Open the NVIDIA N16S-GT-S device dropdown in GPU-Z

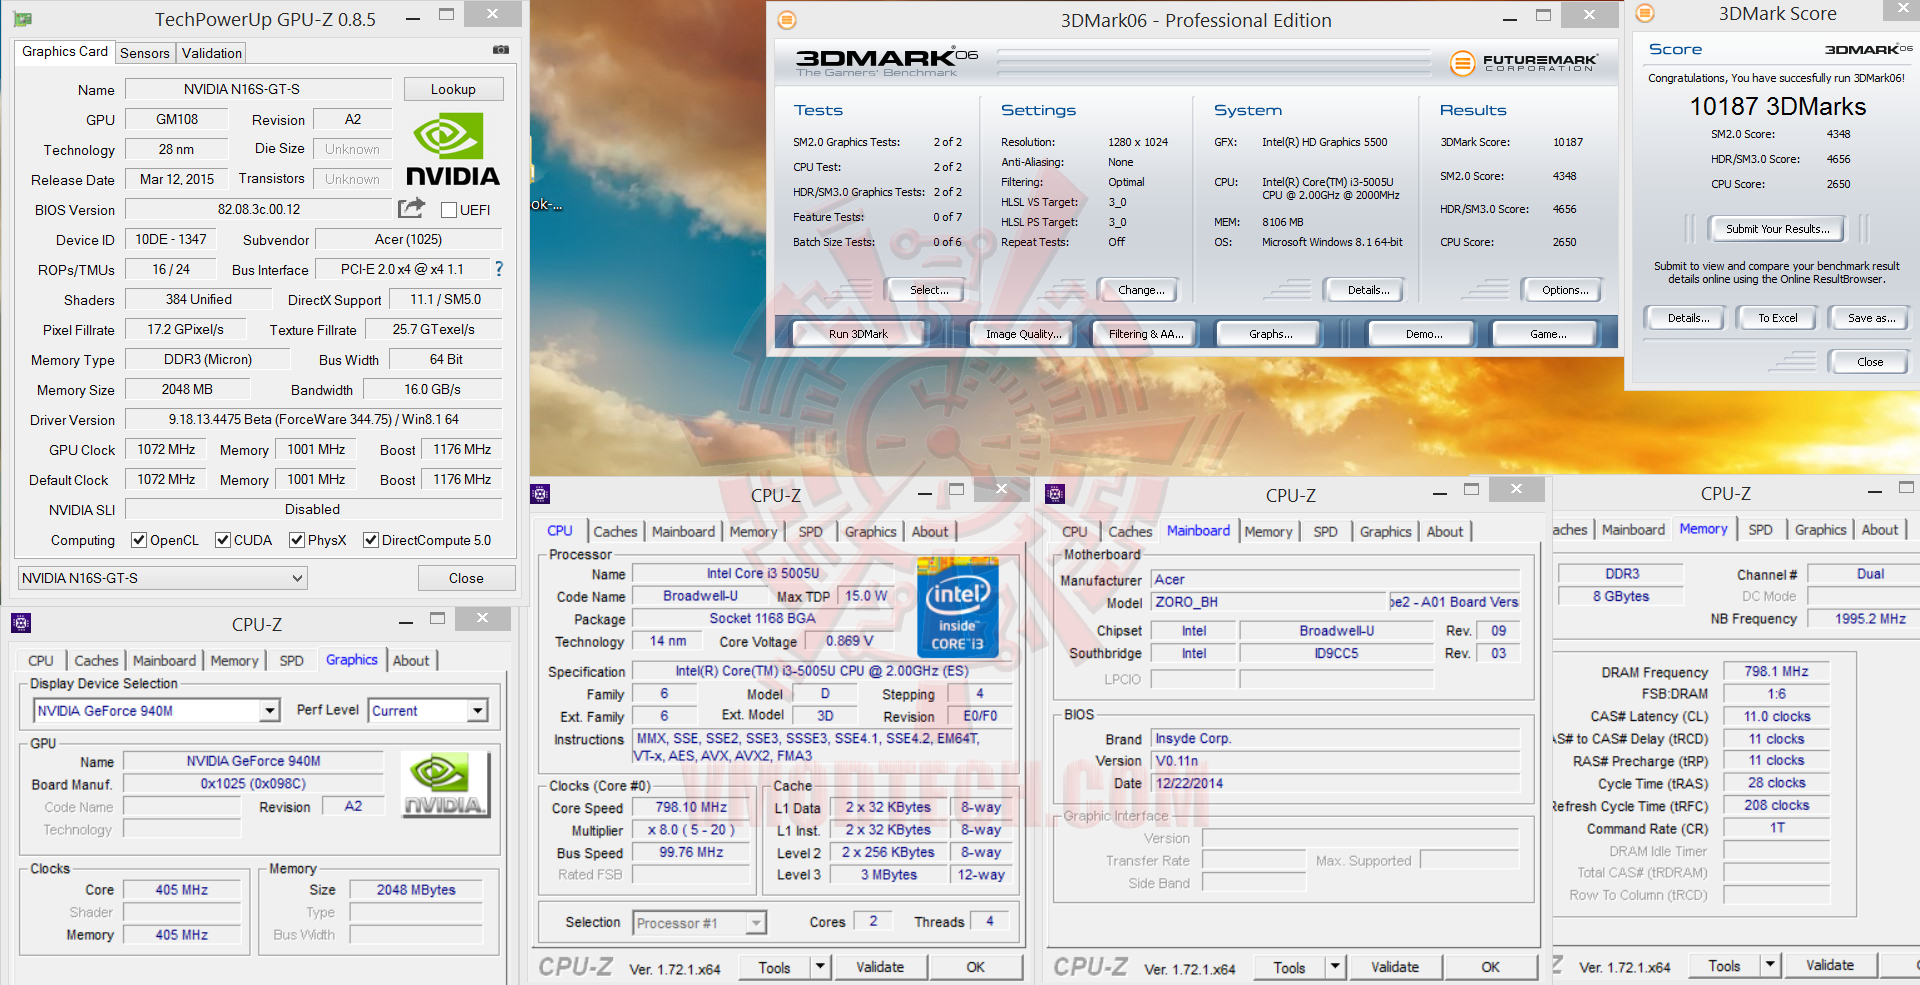pyautogui.click(x=163, y=578)
